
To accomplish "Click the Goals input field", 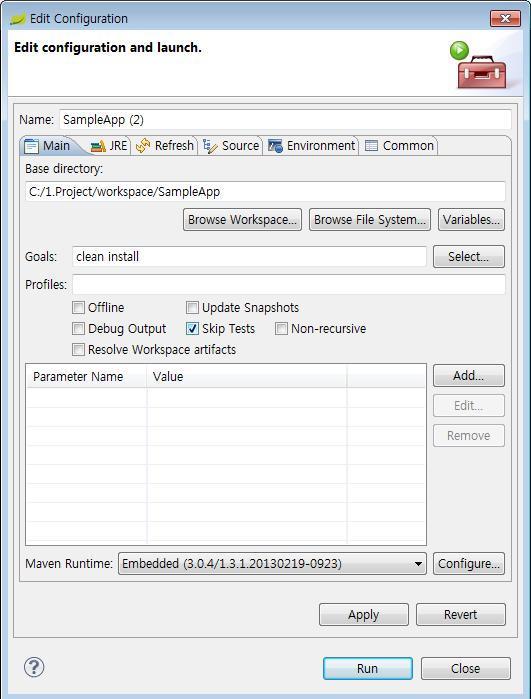I will click(249, 257).
